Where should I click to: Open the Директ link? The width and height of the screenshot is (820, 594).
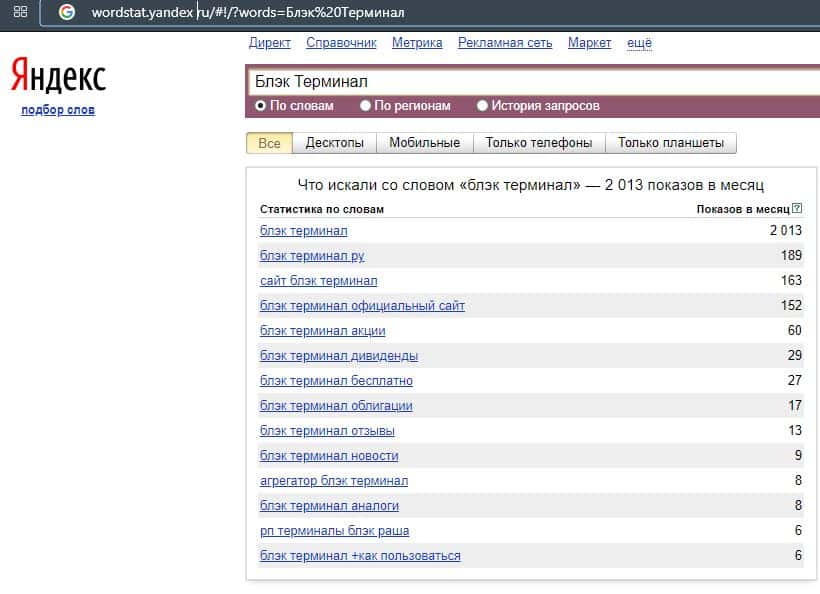pos(269,43)
